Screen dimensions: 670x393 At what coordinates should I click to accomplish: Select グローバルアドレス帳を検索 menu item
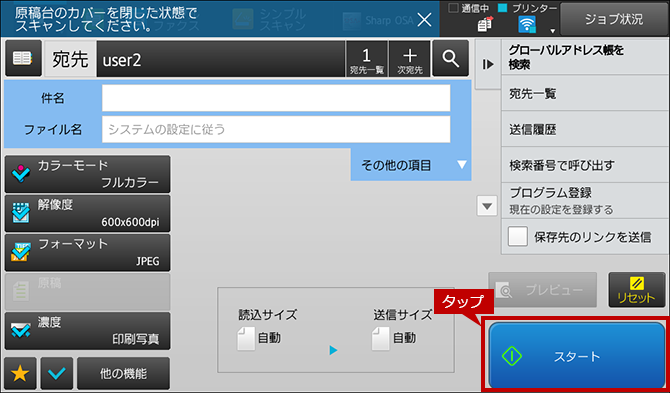(x=585, y=58)
